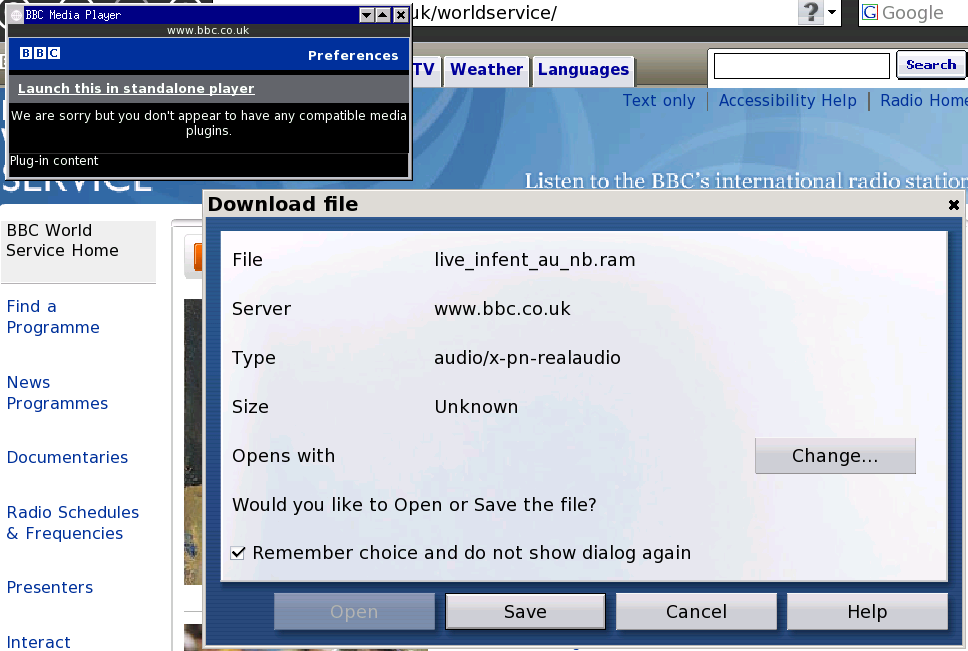Switch to the Weather tab
The width and height of the screenshot is (968, 651).
coord(486,69)
